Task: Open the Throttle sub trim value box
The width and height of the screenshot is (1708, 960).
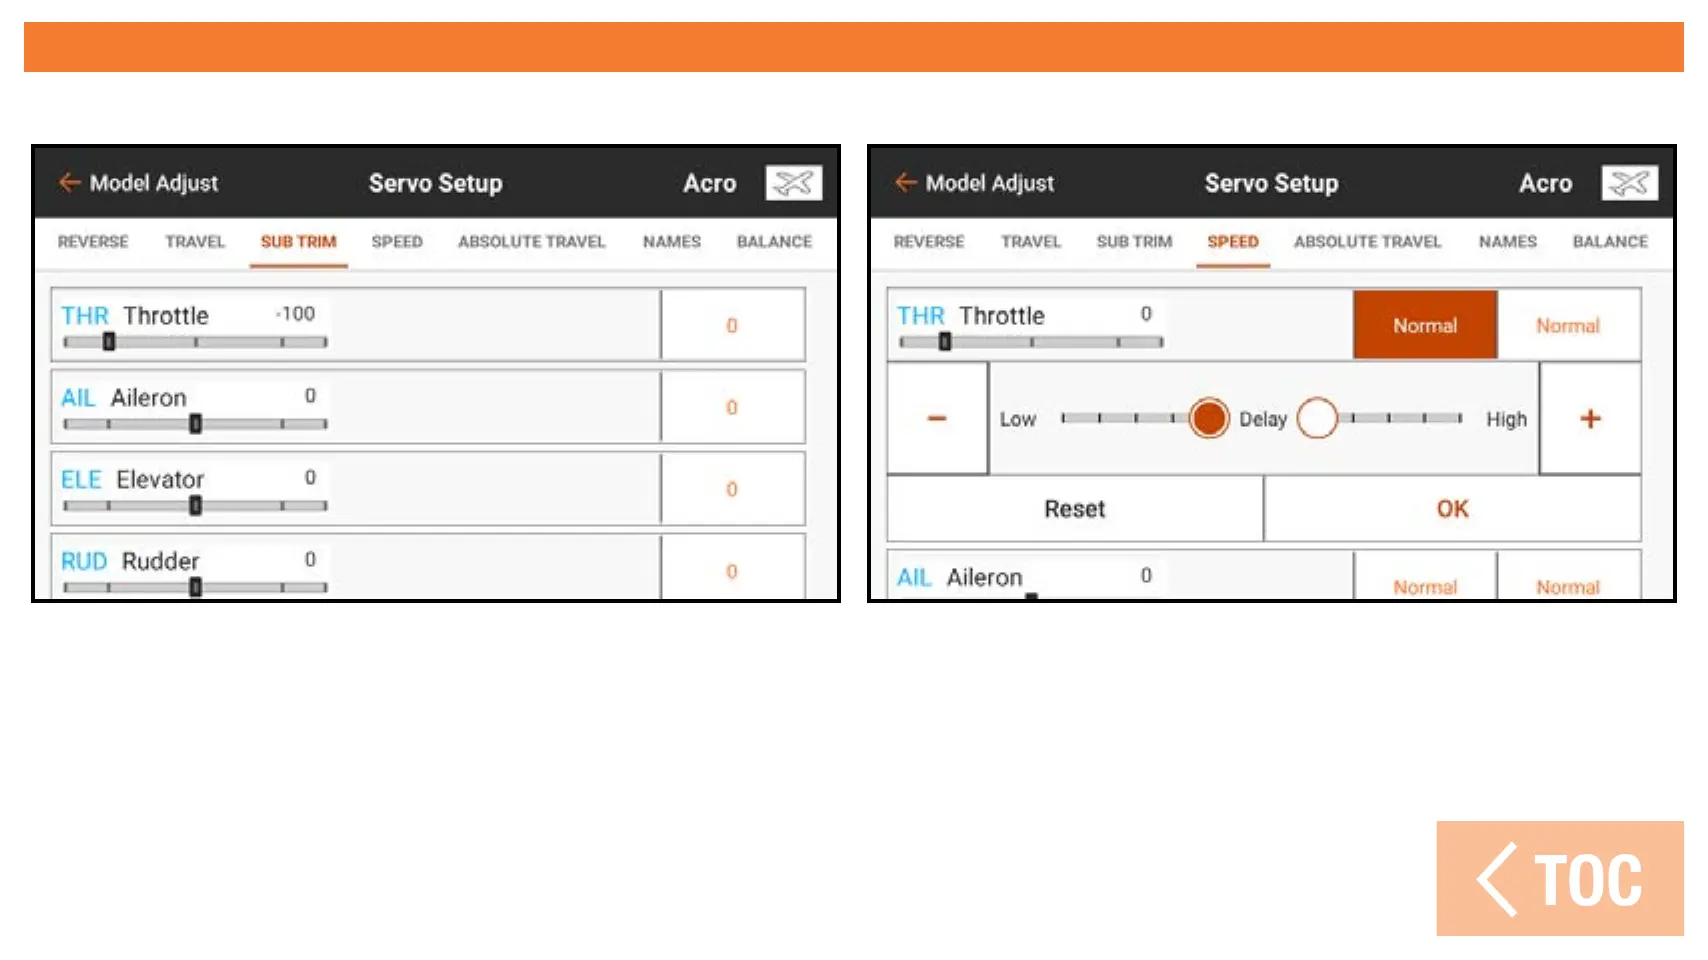Action: 732,325
